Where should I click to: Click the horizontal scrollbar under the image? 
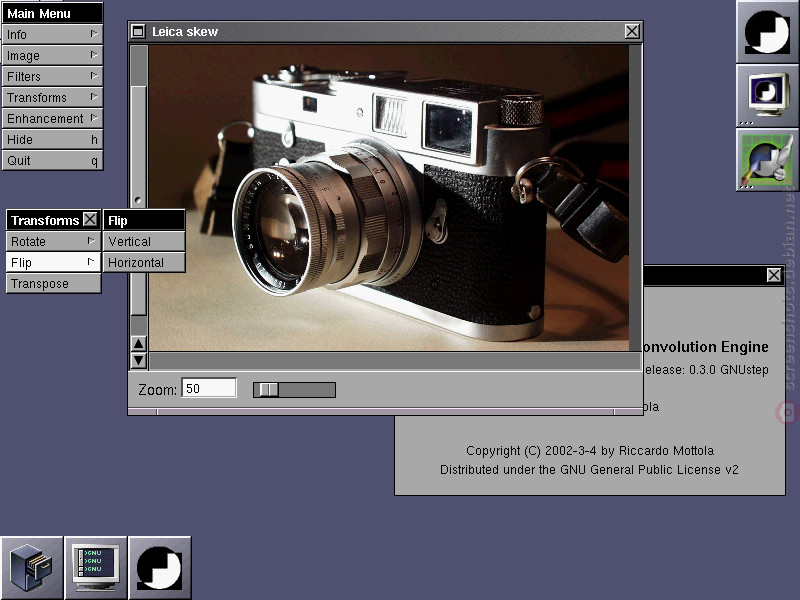pyautogui.click(x=394, y=361)
